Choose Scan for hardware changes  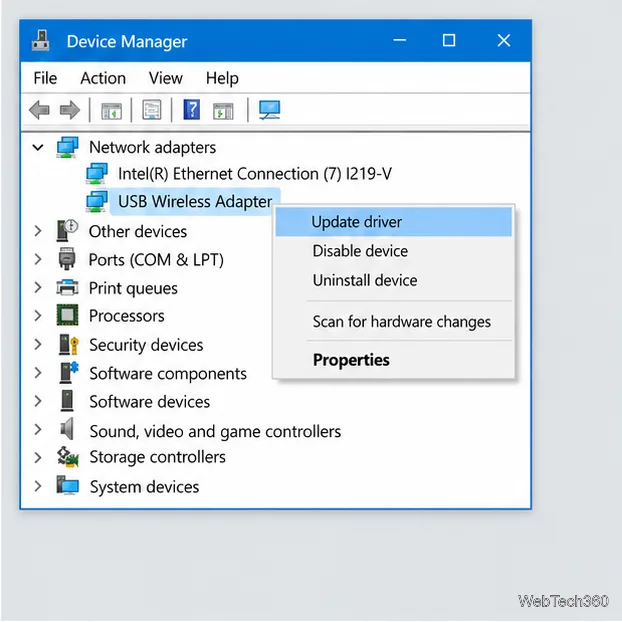coord(394,321)
